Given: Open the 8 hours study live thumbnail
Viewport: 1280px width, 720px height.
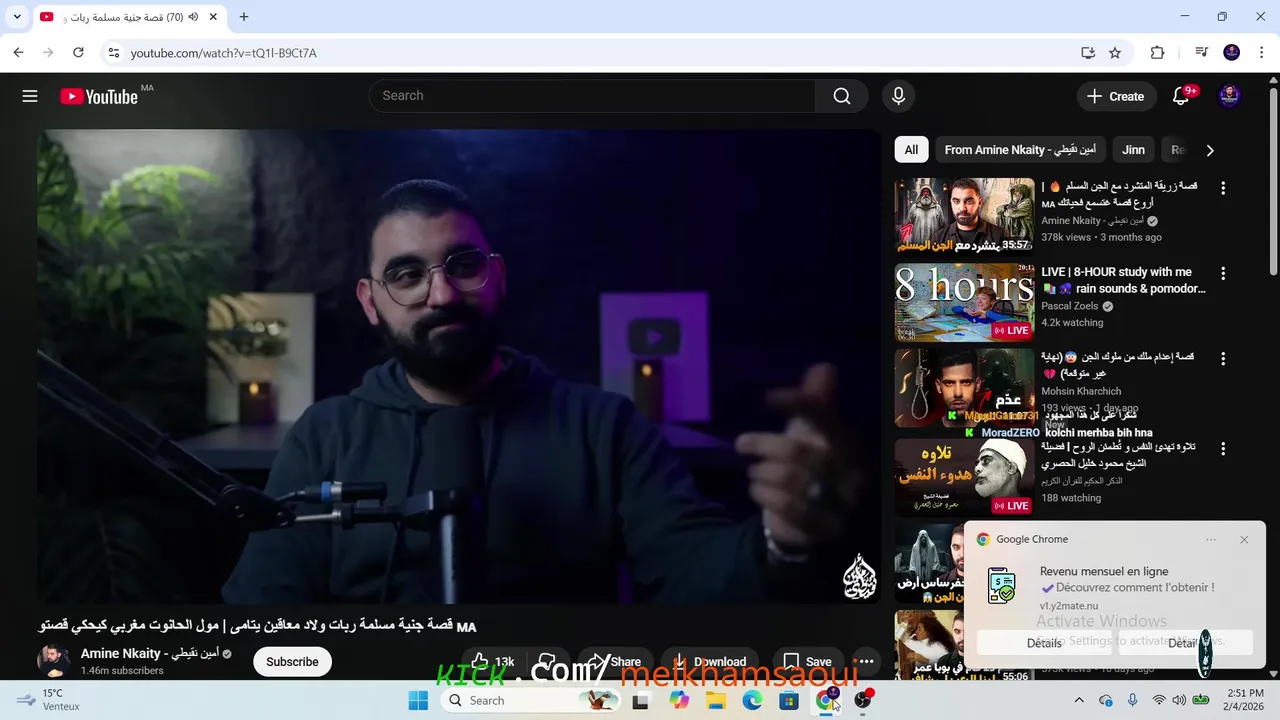Looking at the screenshot, I should pos(964,303).
